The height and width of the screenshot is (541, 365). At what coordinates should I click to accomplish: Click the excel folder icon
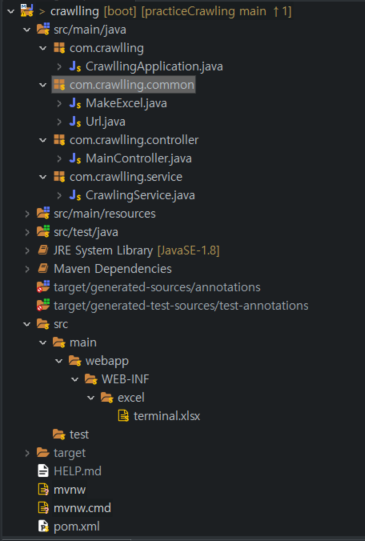[107, 398]
